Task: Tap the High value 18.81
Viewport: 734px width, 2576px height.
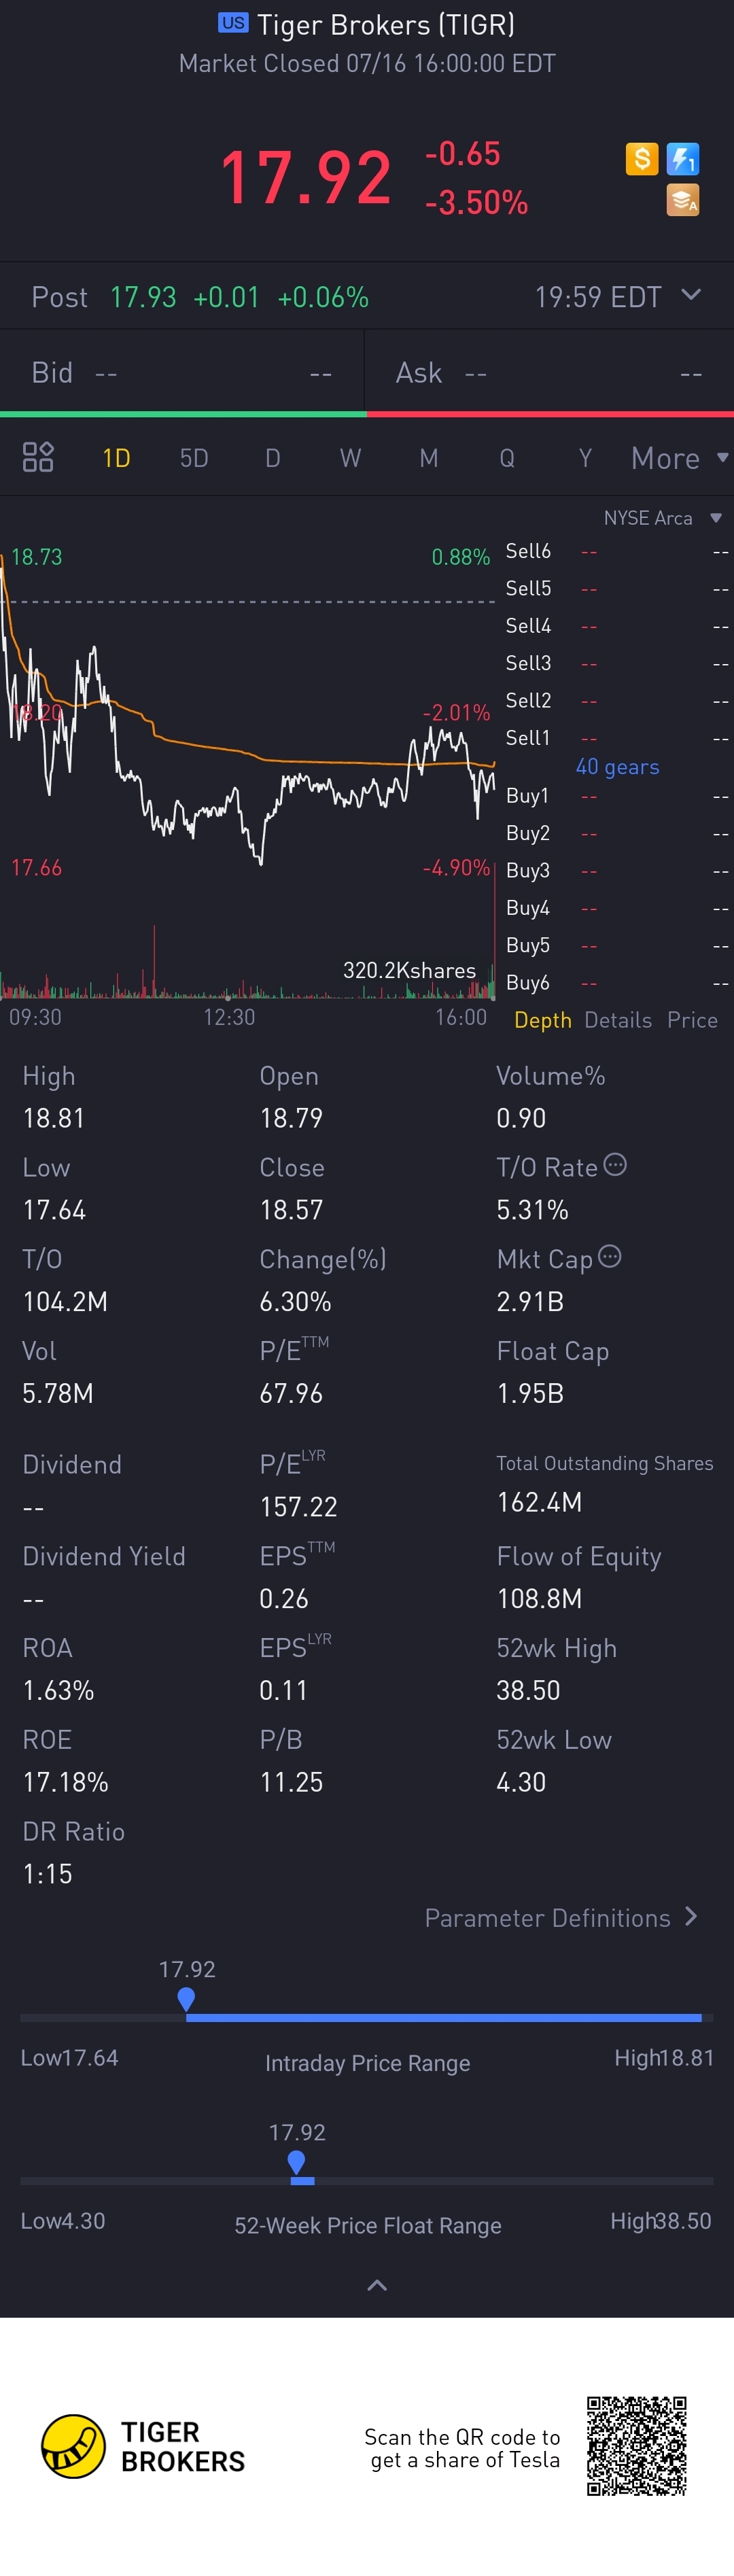Action: coord(54,1118)
